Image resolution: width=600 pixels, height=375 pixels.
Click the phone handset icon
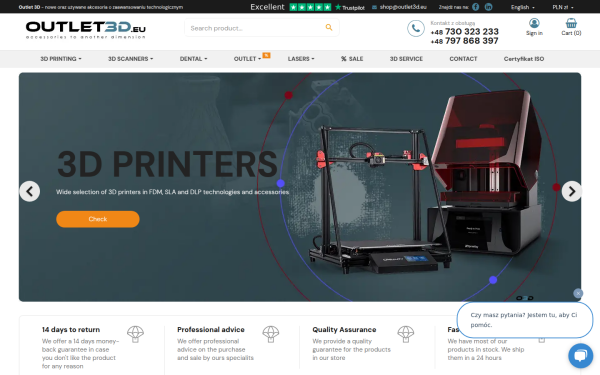(416, 28)
